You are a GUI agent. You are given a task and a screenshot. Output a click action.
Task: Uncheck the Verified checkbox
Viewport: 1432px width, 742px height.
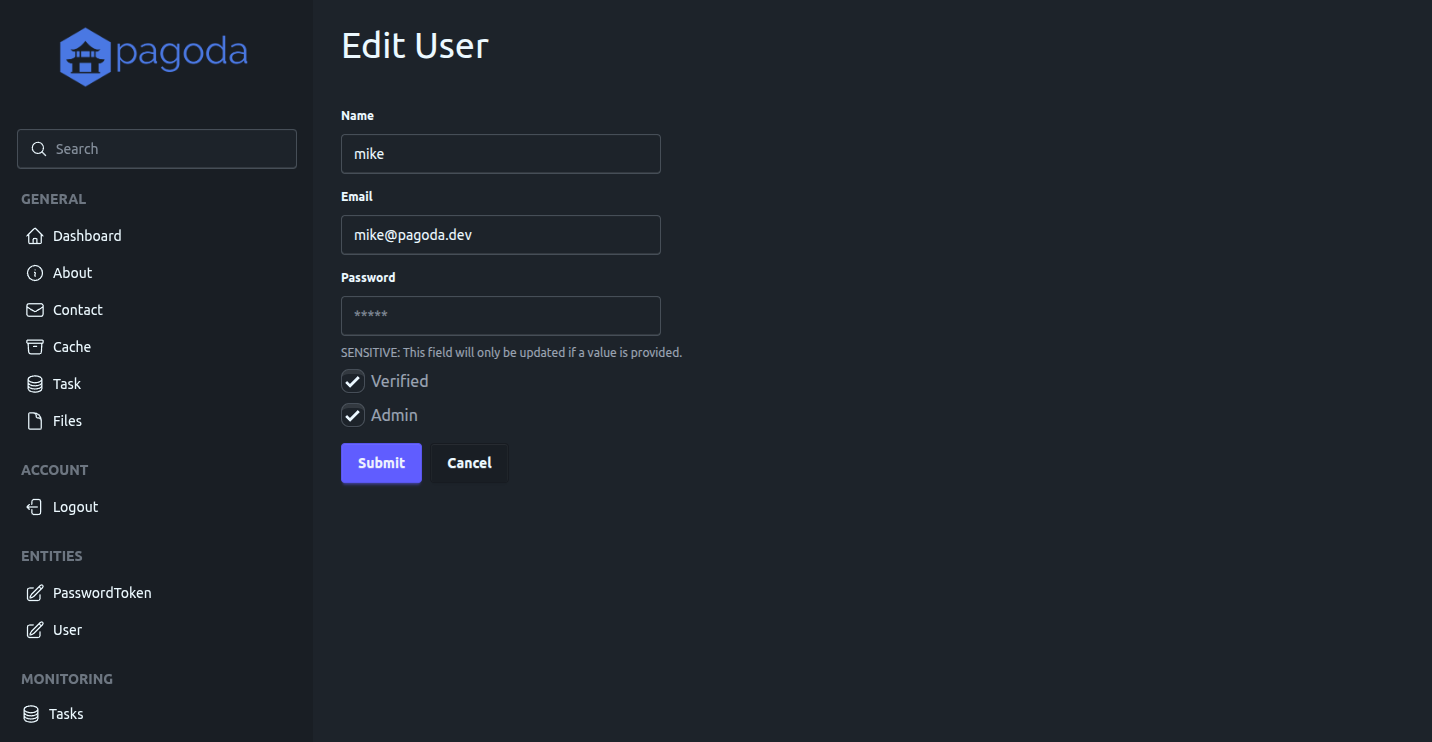click(x=353, y=381)
